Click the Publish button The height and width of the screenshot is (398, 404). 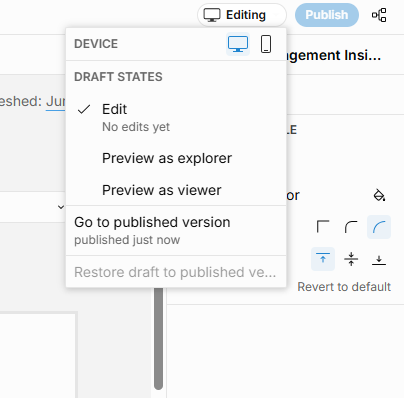click(327, 15)
